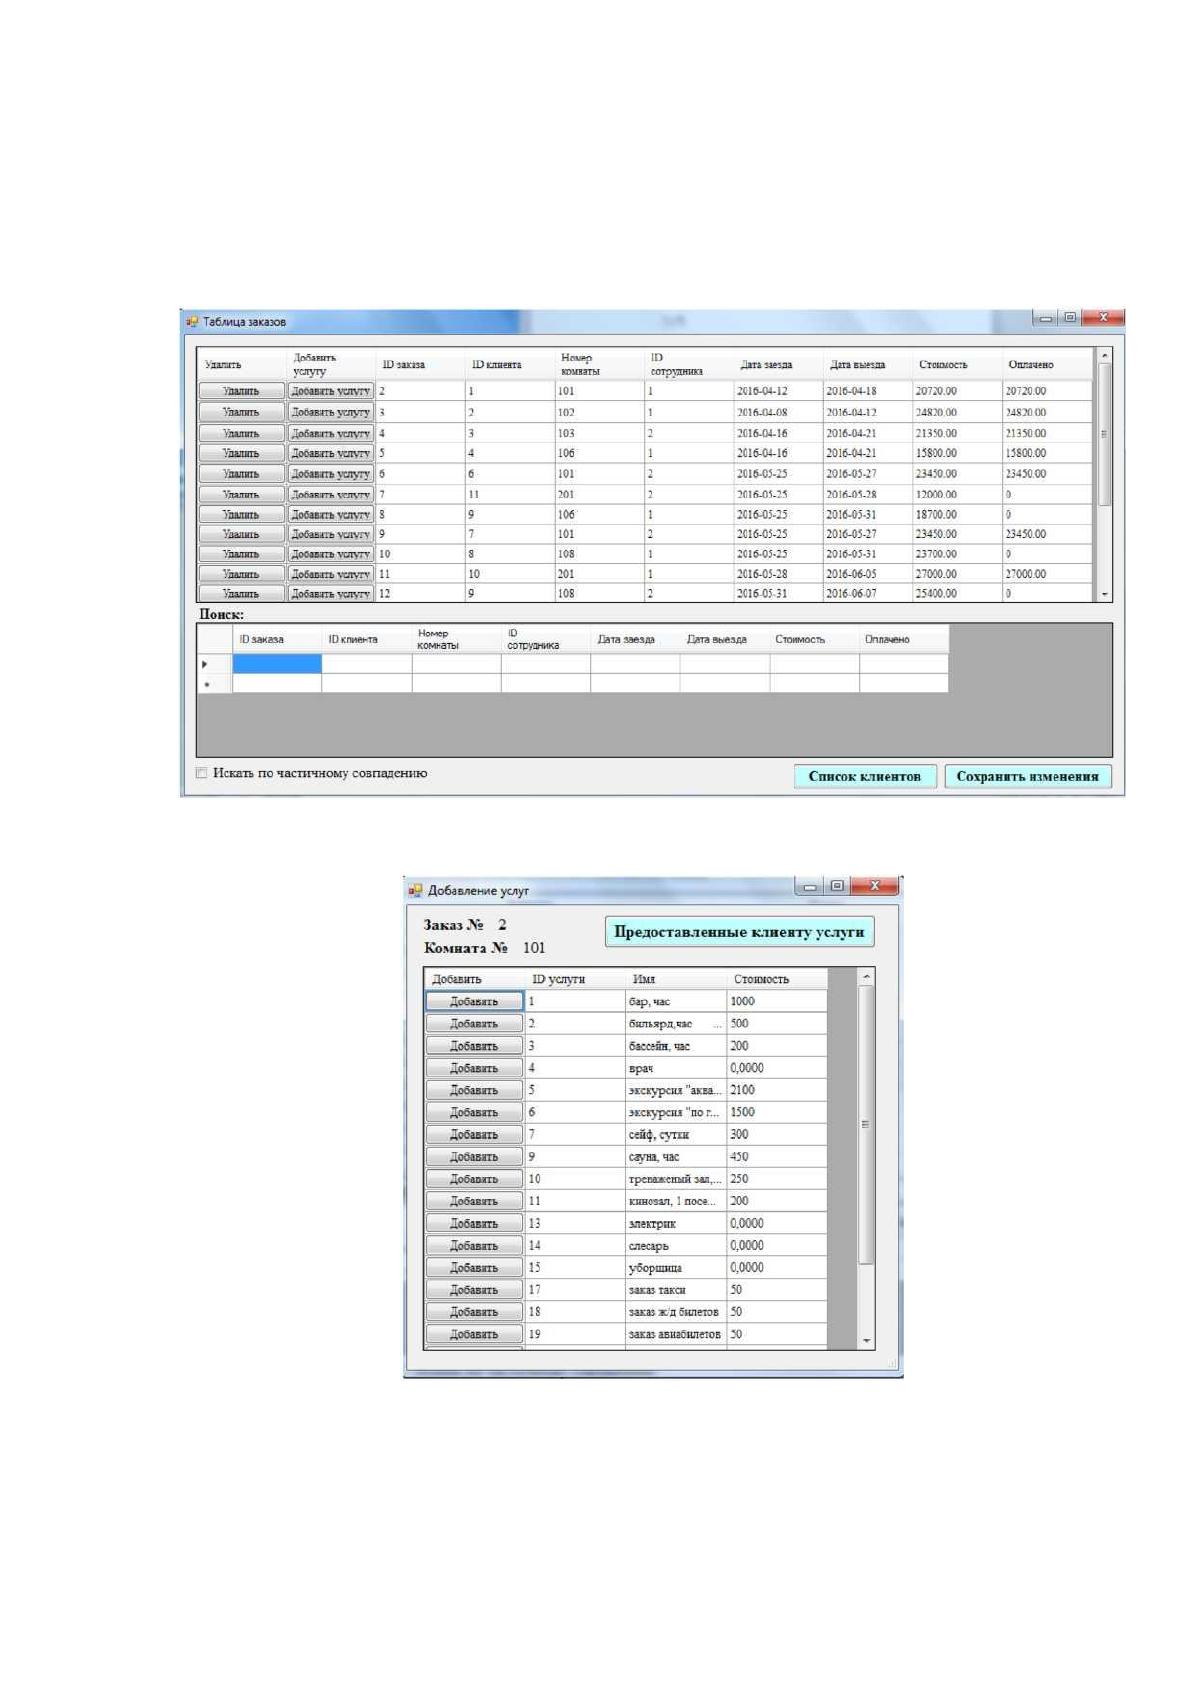The height and width of the screenshot is (1684, 1191).
Task: Sort orders by Стоимость column header
Action: (943, 365)
